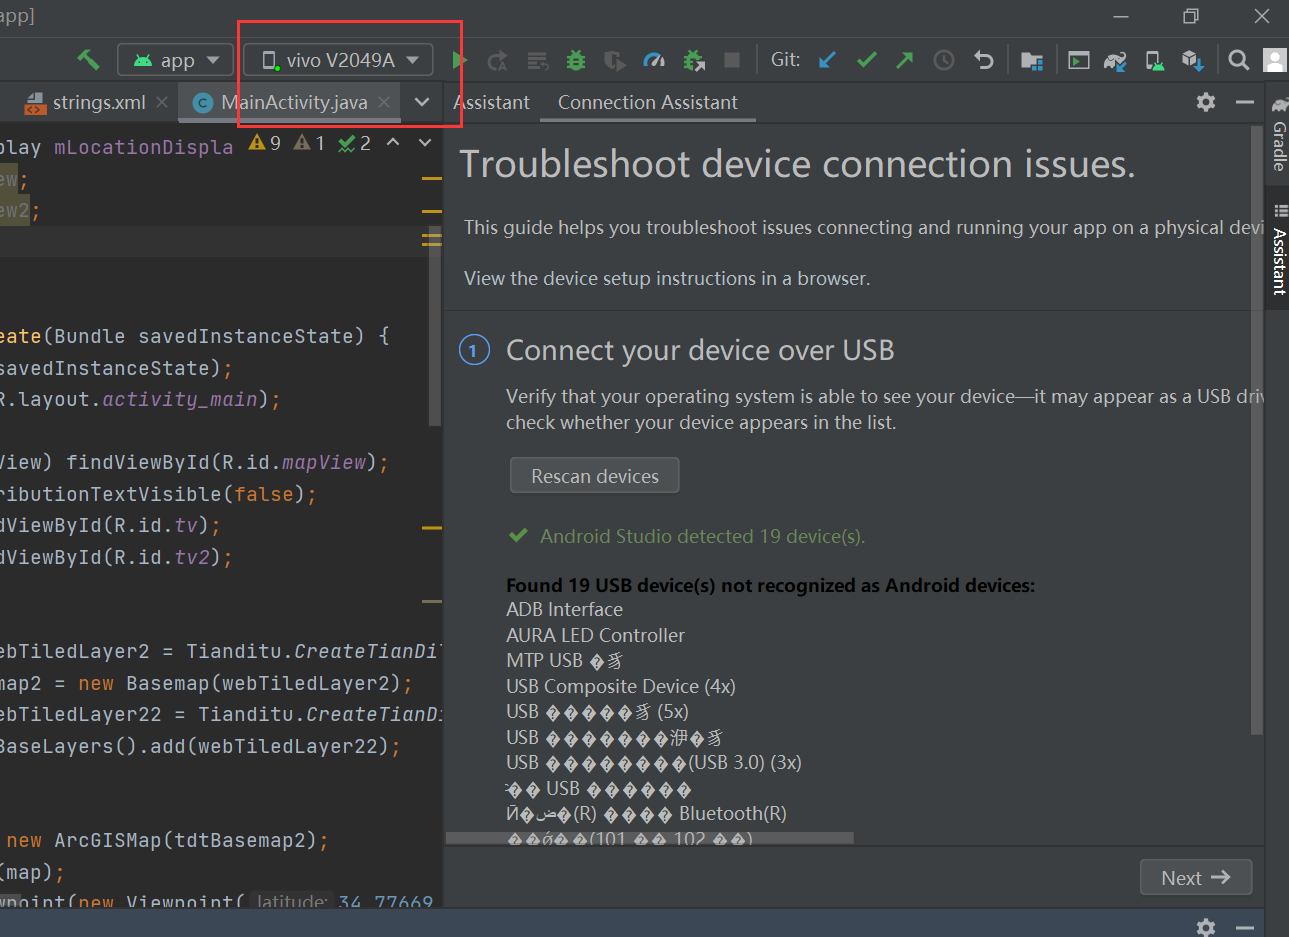1289x937 pixels.
Task: Click the Next button
Action: point(1196,877)
